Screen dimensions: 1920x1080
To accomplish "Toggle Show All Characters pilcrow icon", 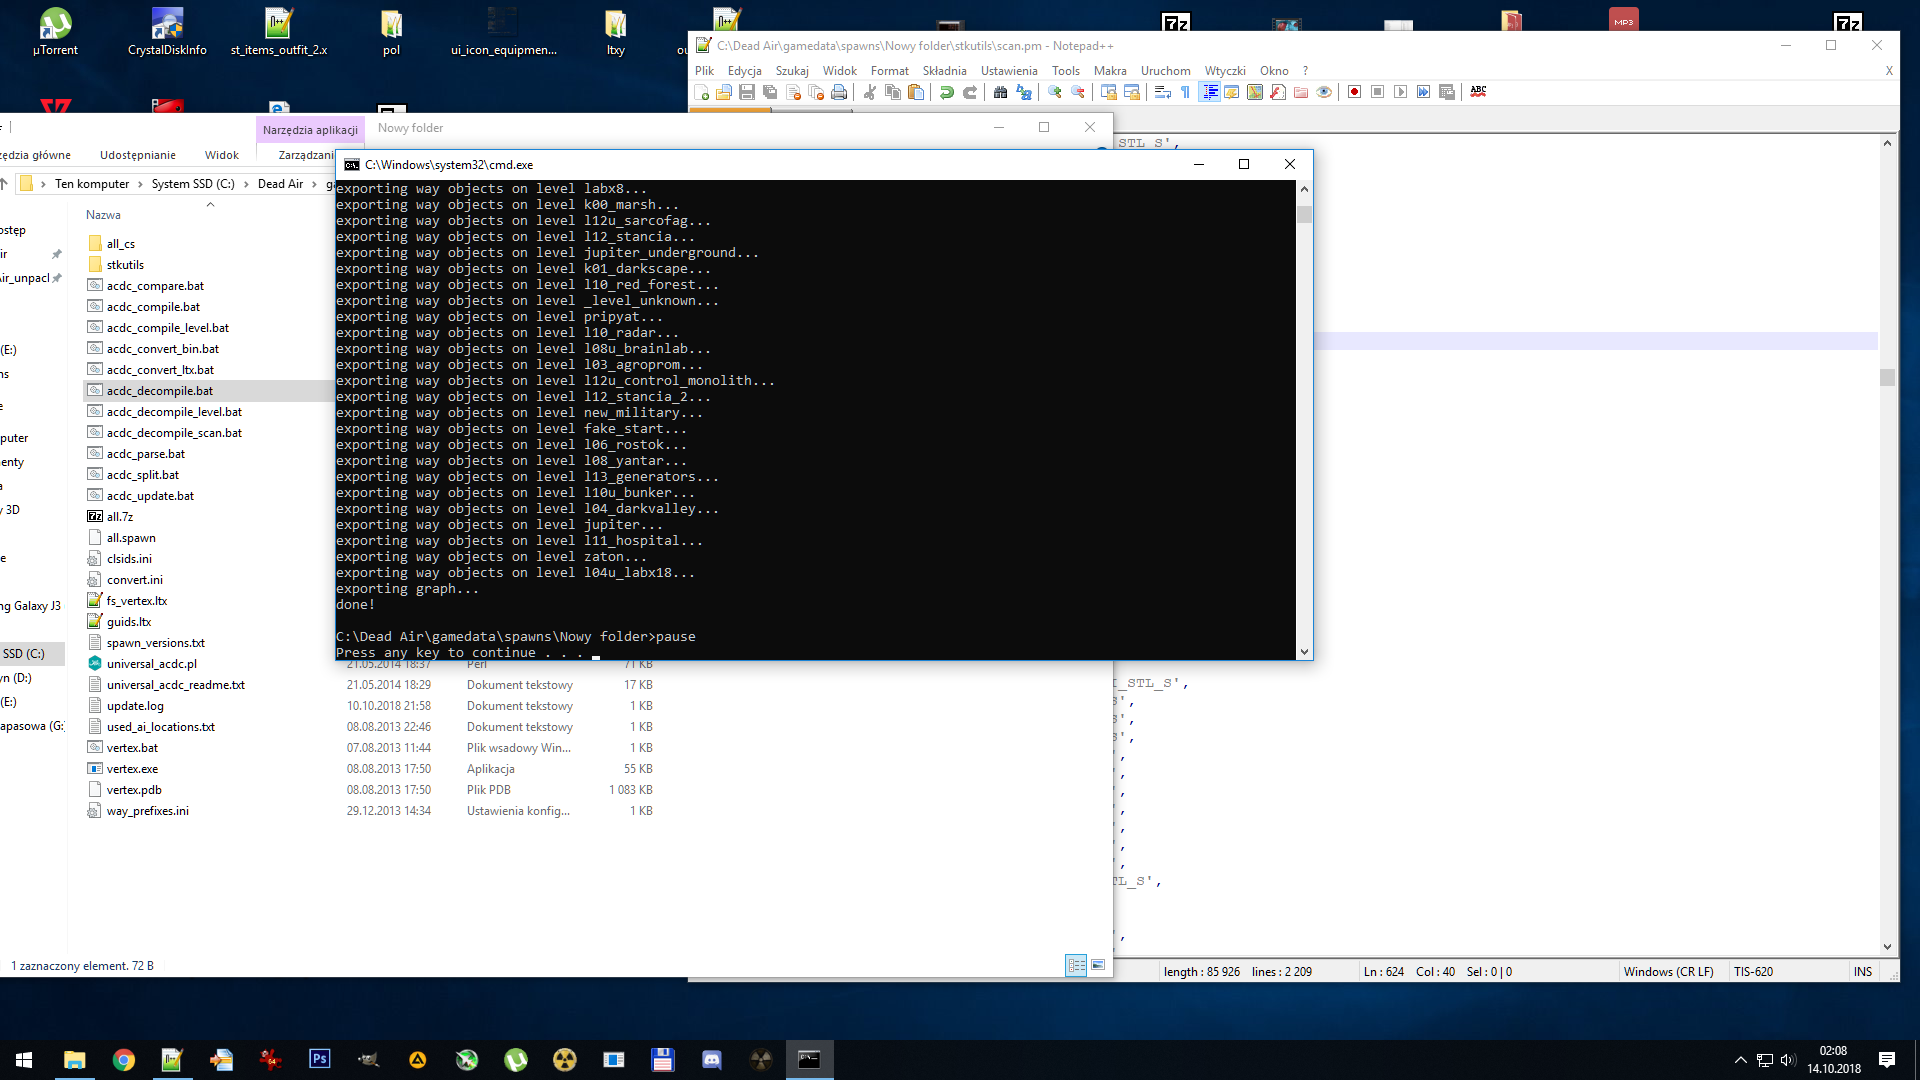I will coord(1186,92).
